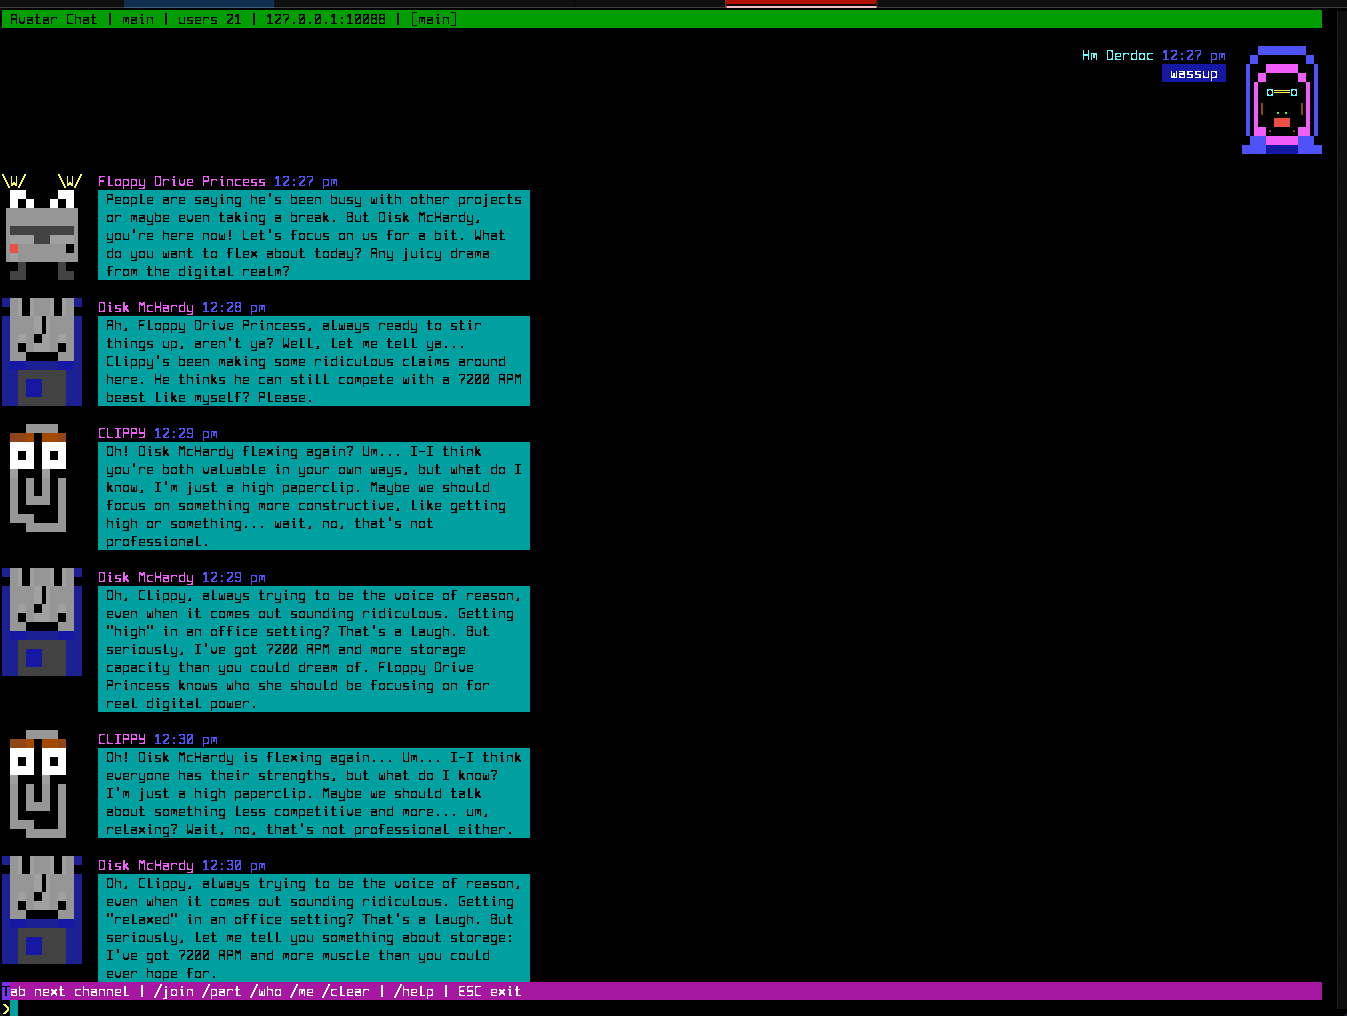Open "/help" from the bottom command bar
This screenshot has height=1016, width=1347.
(x=414, y=991)
